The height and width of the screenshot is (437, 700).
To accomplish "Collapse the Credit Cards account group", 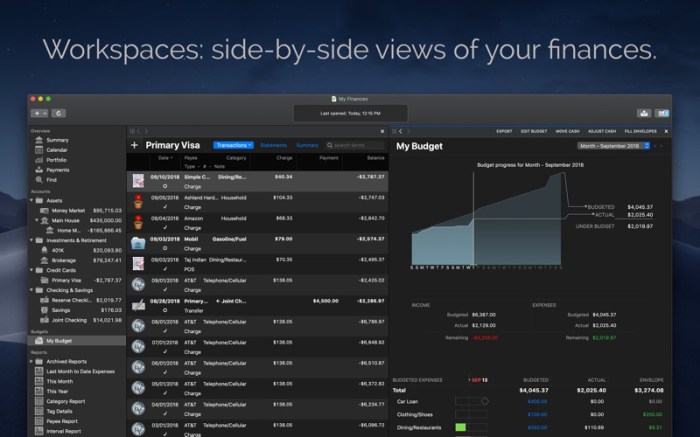I will [31, 270].
